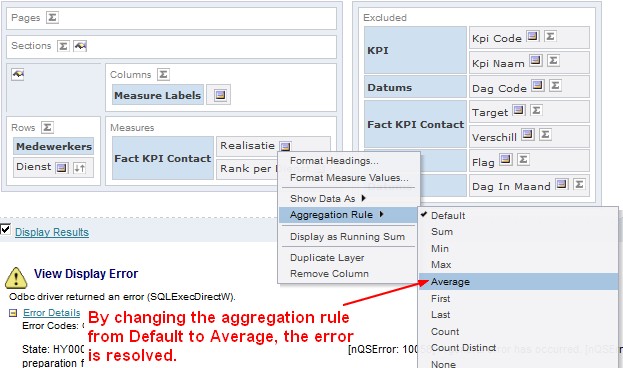Collapse Error Details with minus box

[x=13, y=313]
